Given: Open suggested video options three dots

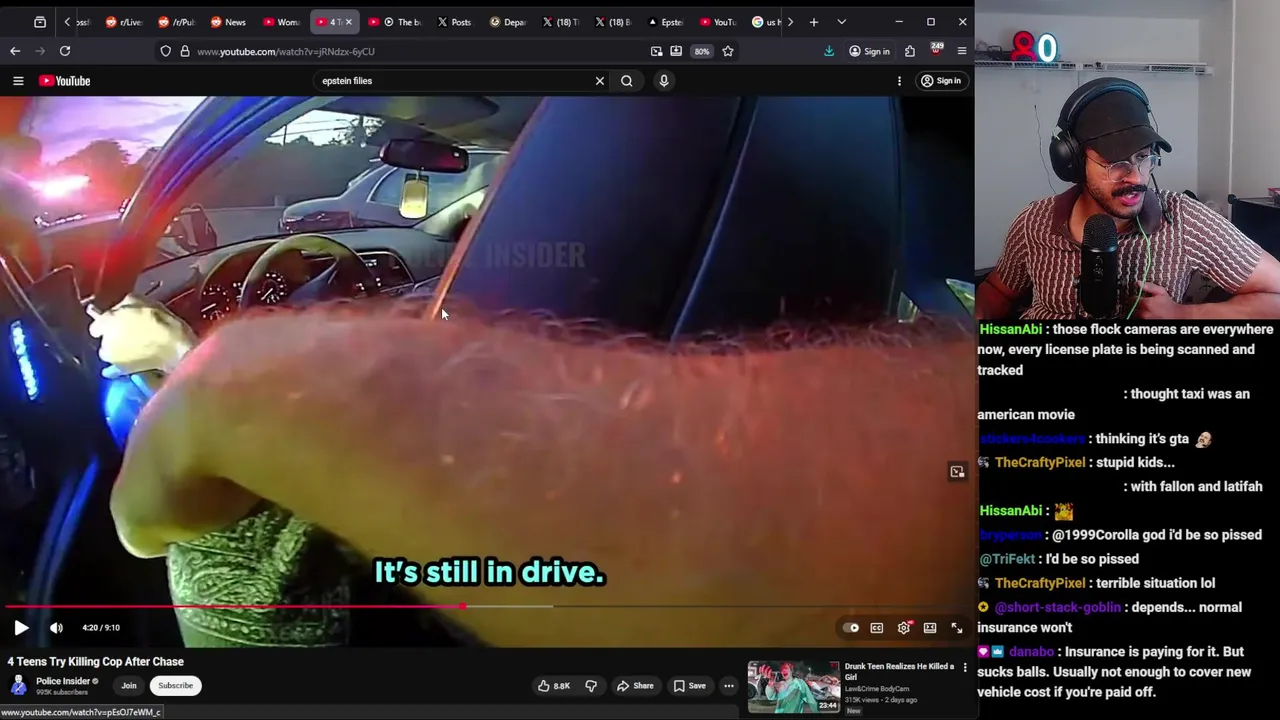Looking at the screenshot, I should 965,667.
